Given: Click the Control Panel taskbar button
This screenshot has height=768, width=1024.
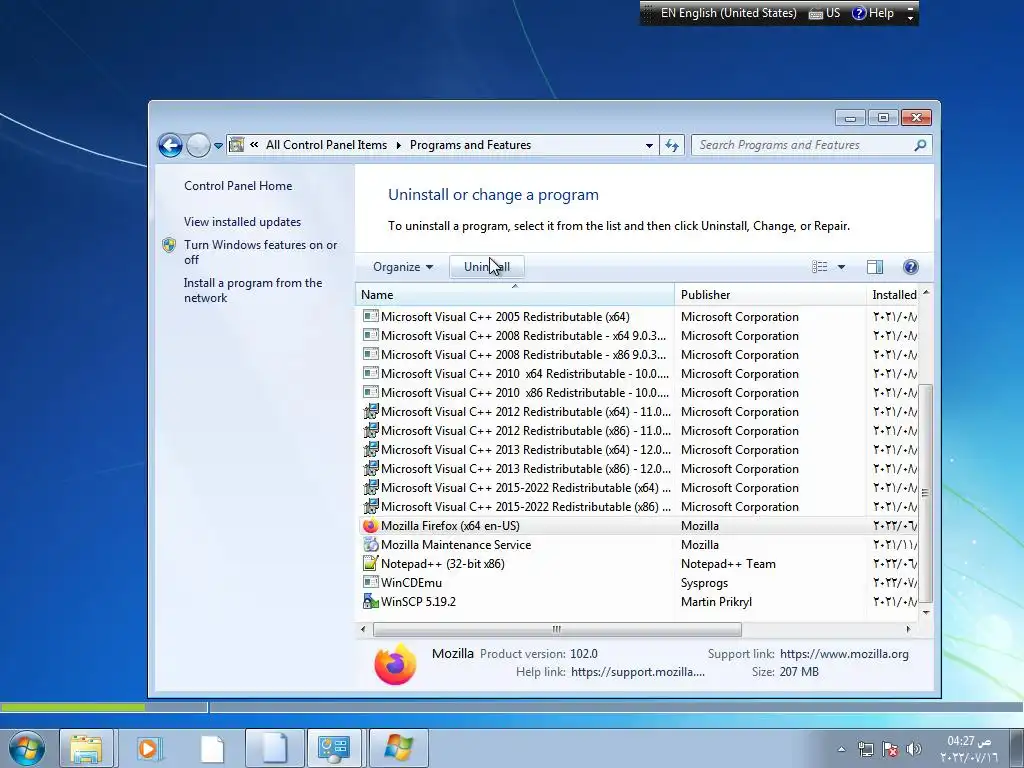Looking at the screenshot, I should pos(334,748).
